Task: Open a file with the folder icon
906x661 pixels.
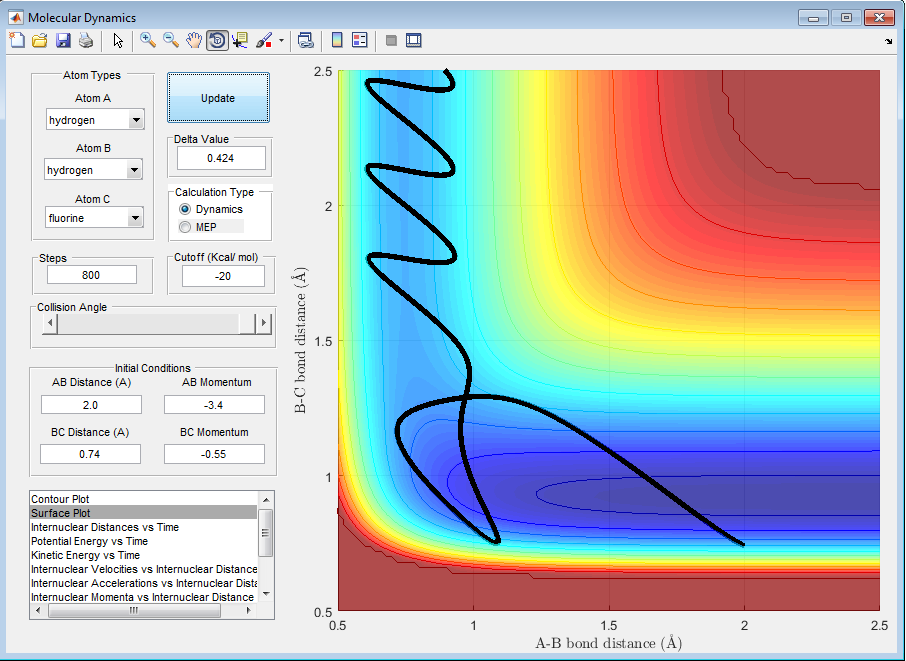Action: (40, 40)
